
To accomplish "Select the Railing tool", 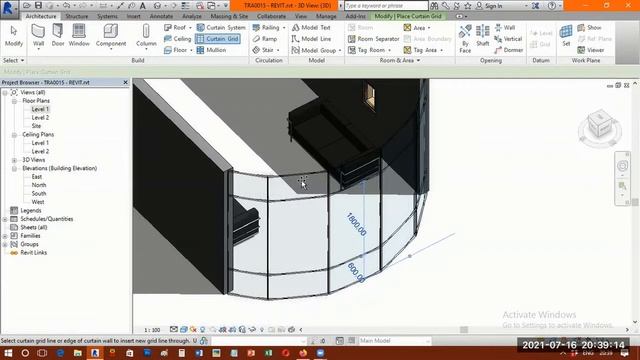I will [x=266, y=27].
